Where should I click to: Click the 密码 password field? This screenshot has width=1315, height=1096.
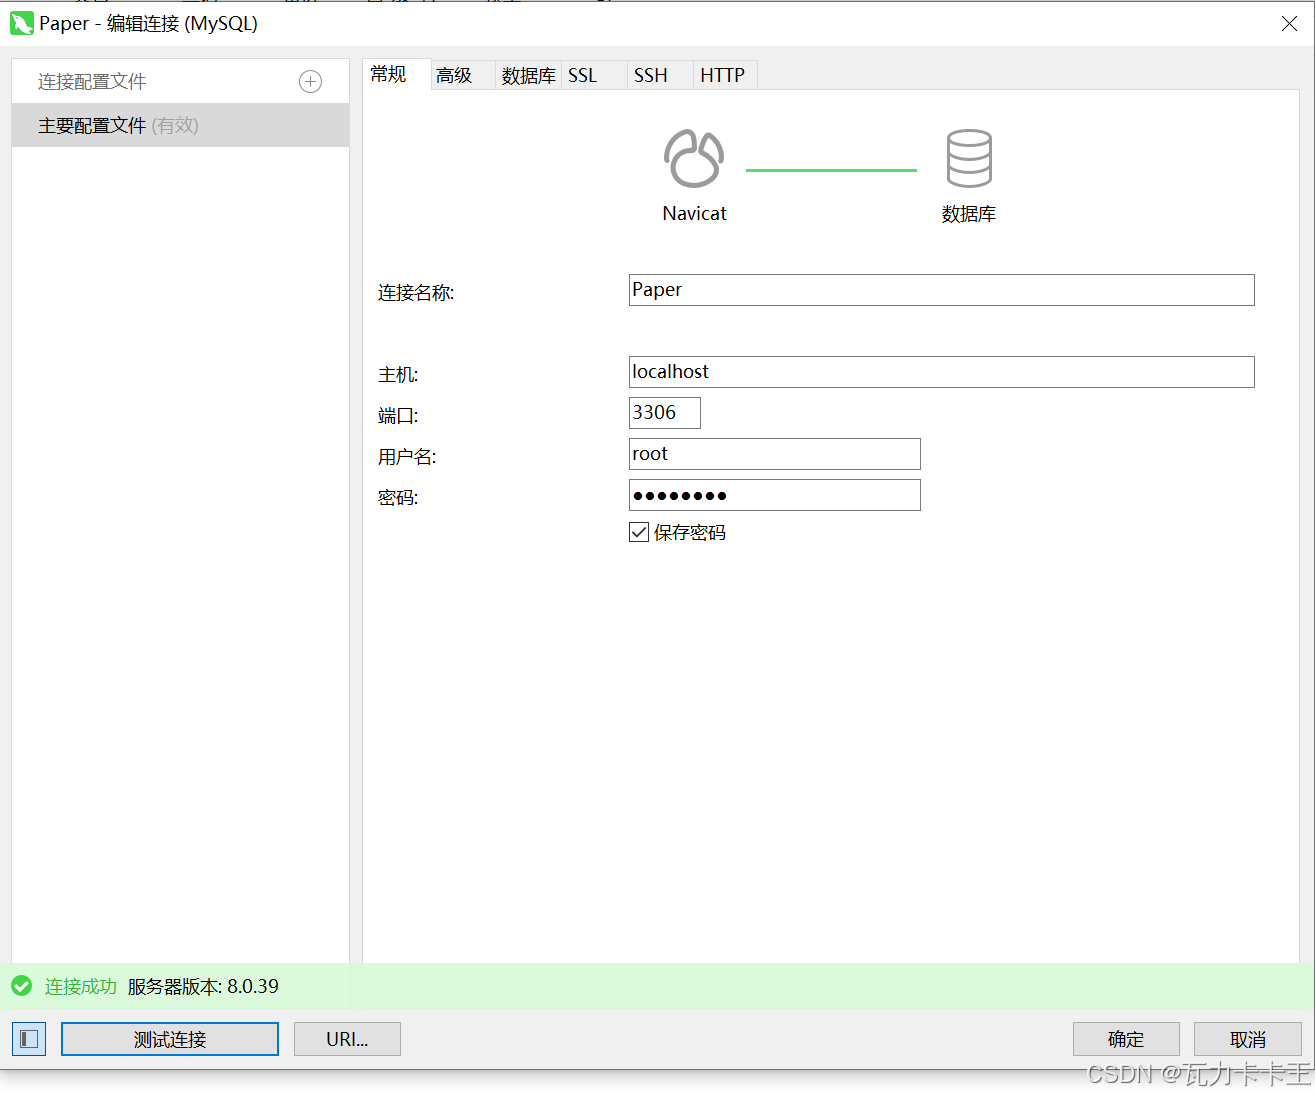(x=775, y=495)
